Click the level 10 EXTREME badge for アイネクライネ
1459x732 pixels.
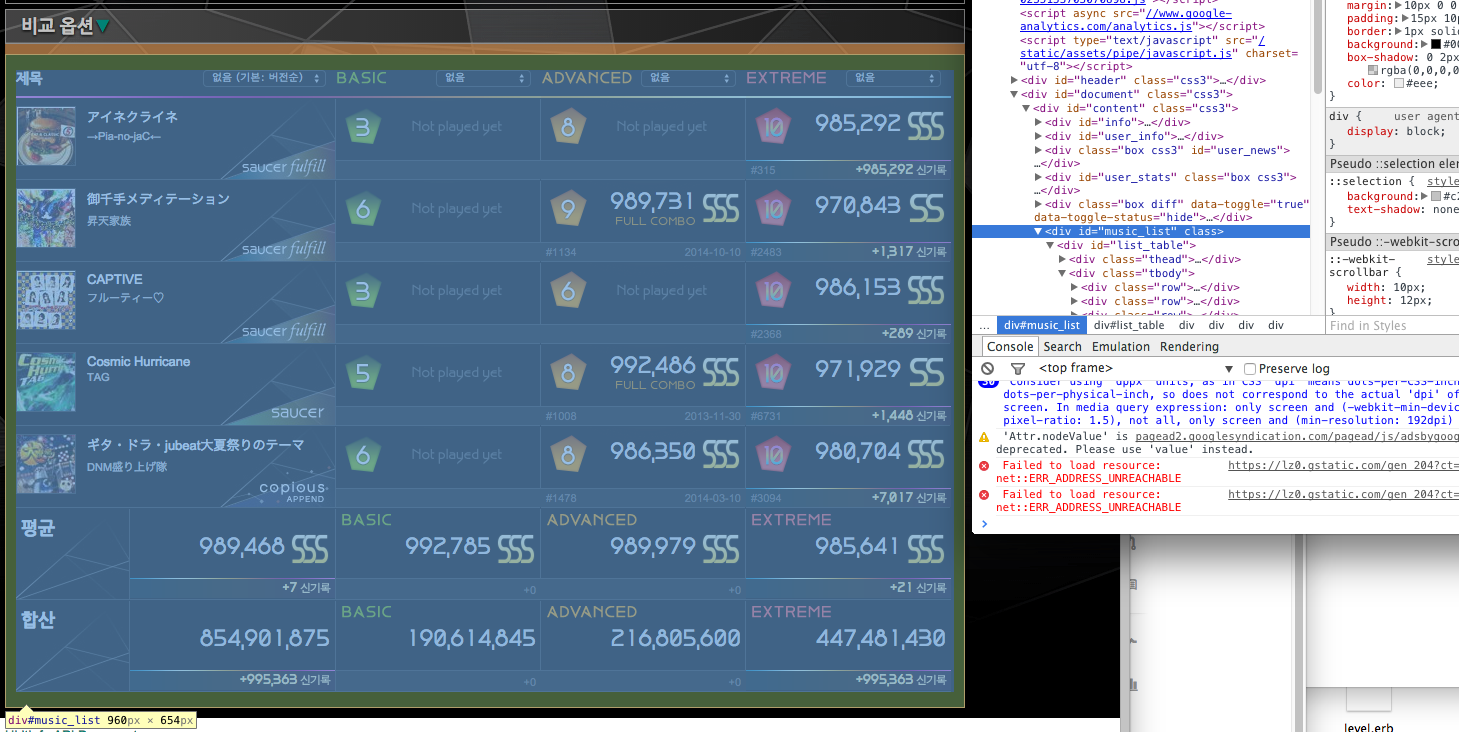point(772,127)
